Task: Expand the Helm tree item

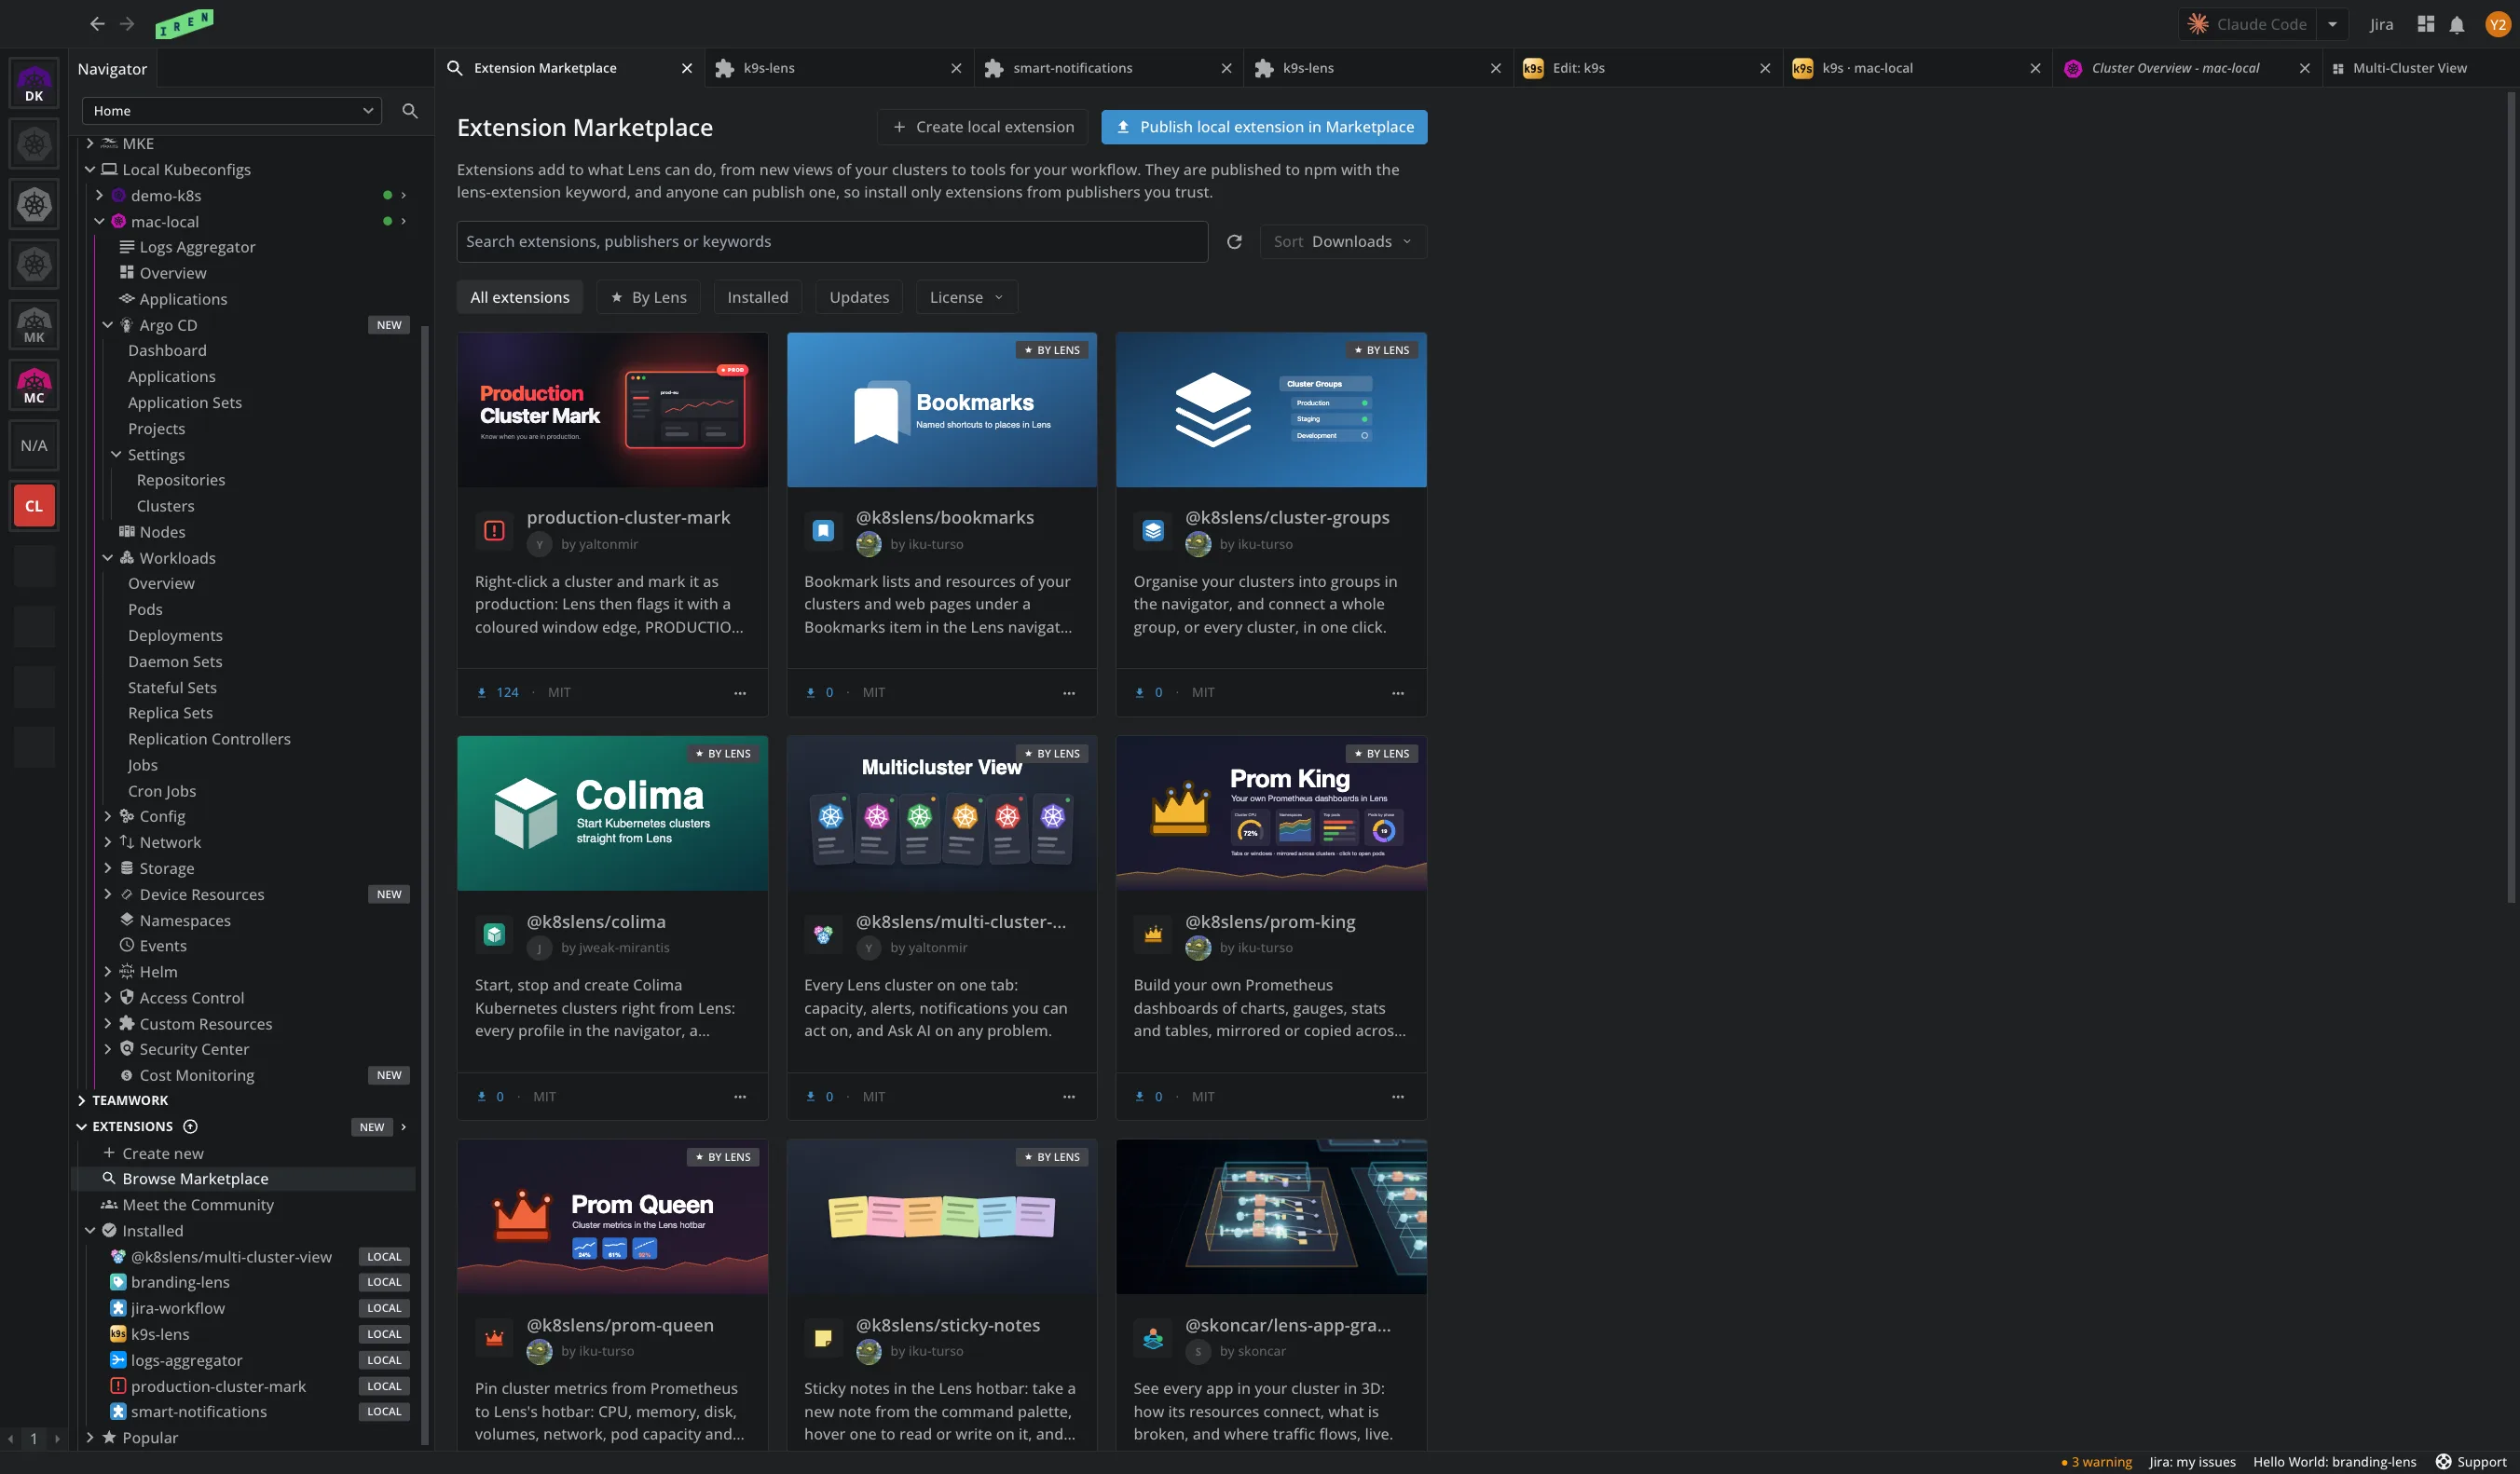Action: pyautogui.click(x=108, y=972)
